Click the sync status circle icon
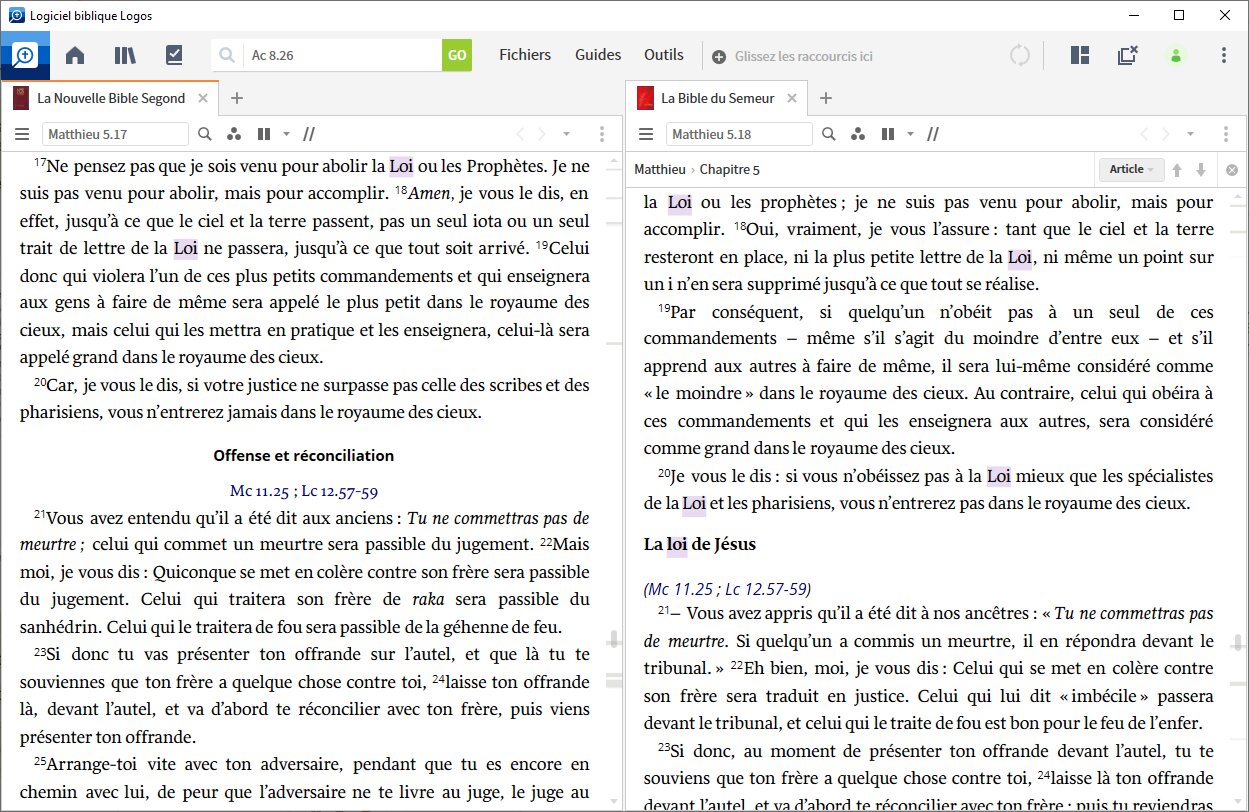The width and height of the screenshot is (1249, 812). click(x=1020, y=56)
